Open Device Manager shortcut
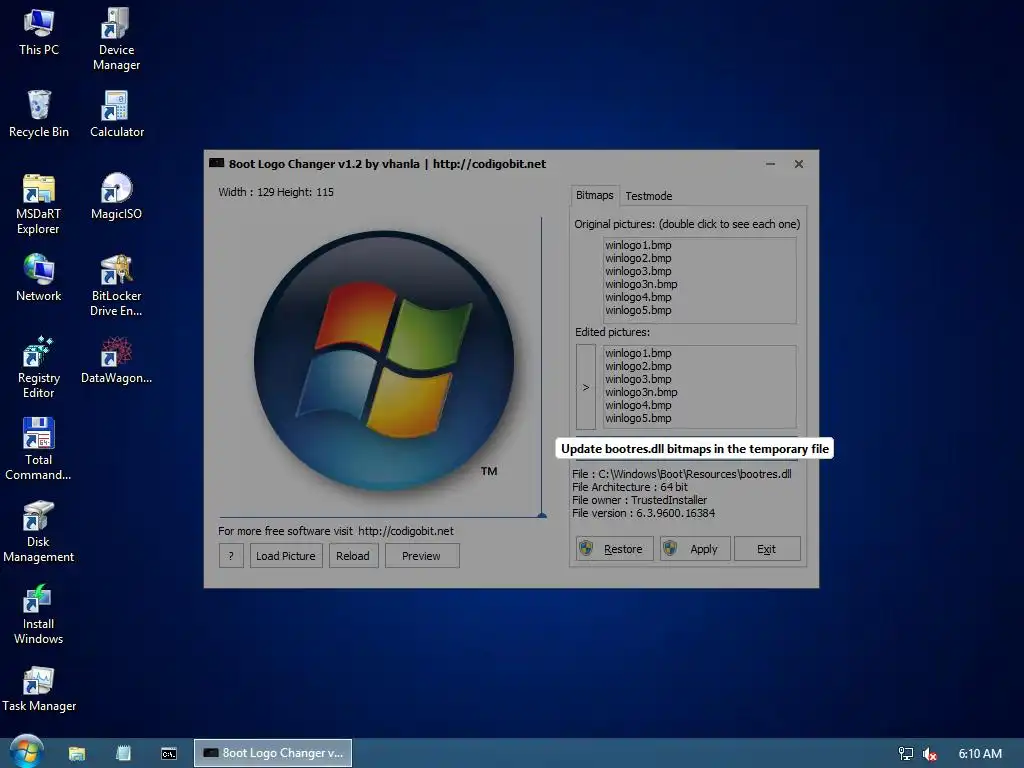The image size is (1024, 768). click(x=116, y=39)
